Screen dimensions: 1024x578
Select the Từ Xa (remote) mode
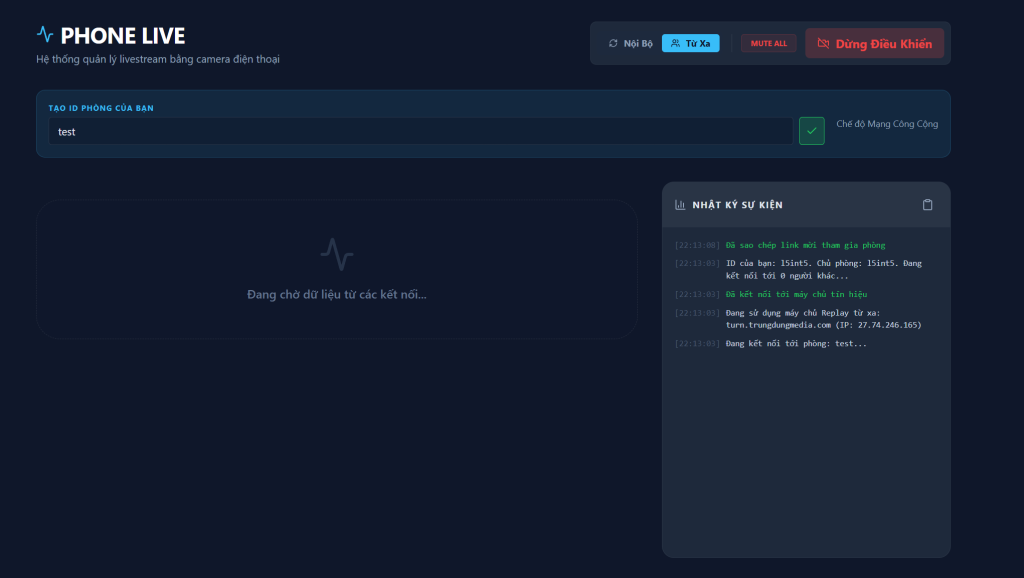(691, 44)
